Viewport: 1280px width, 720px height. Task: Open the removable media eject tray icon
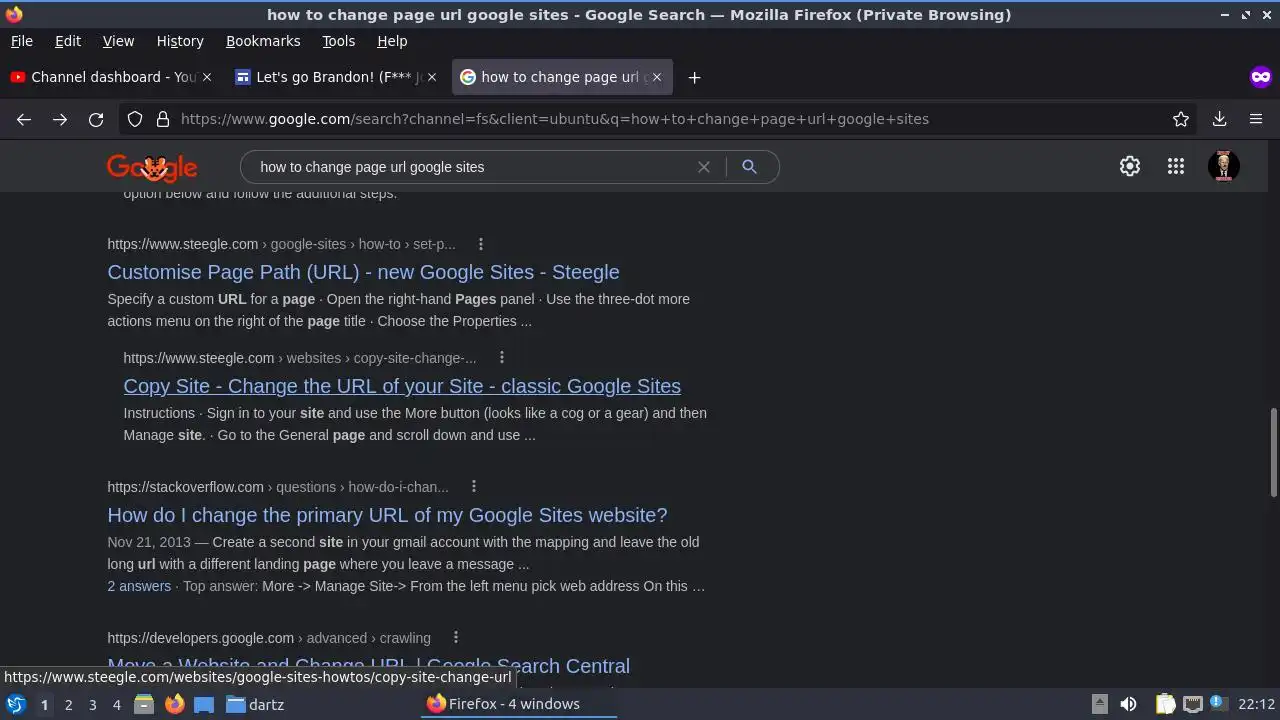pyautogui.click(x=1099, y=704)
